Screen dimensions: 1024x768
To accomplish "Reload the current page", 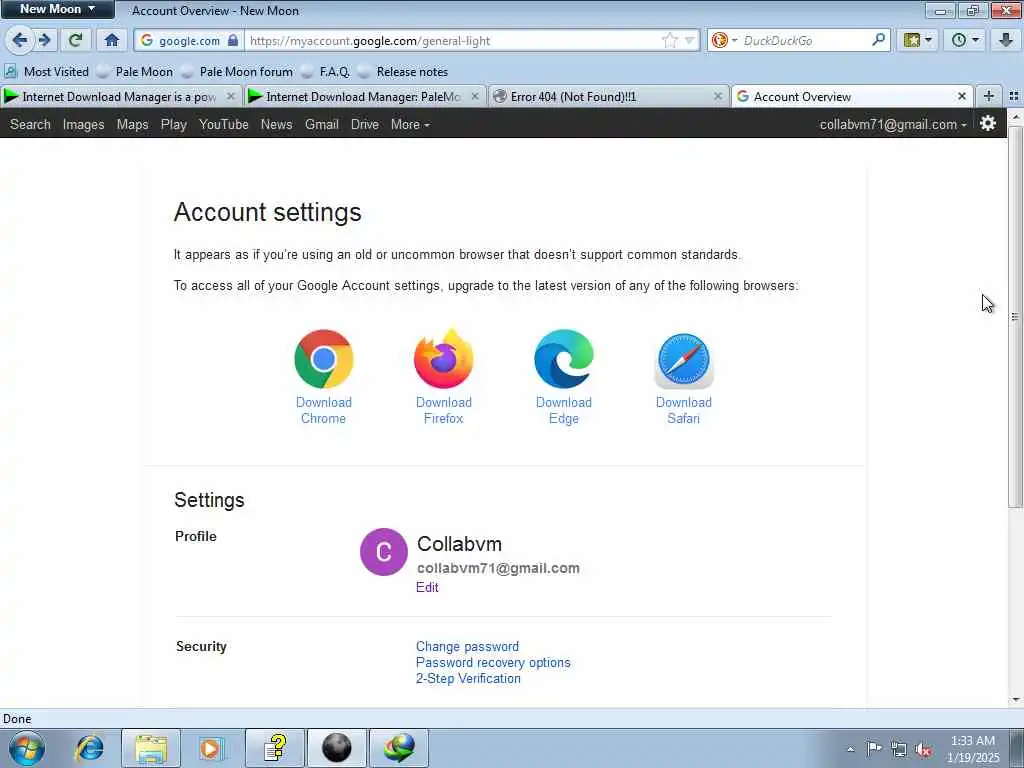I will [75, 40].
